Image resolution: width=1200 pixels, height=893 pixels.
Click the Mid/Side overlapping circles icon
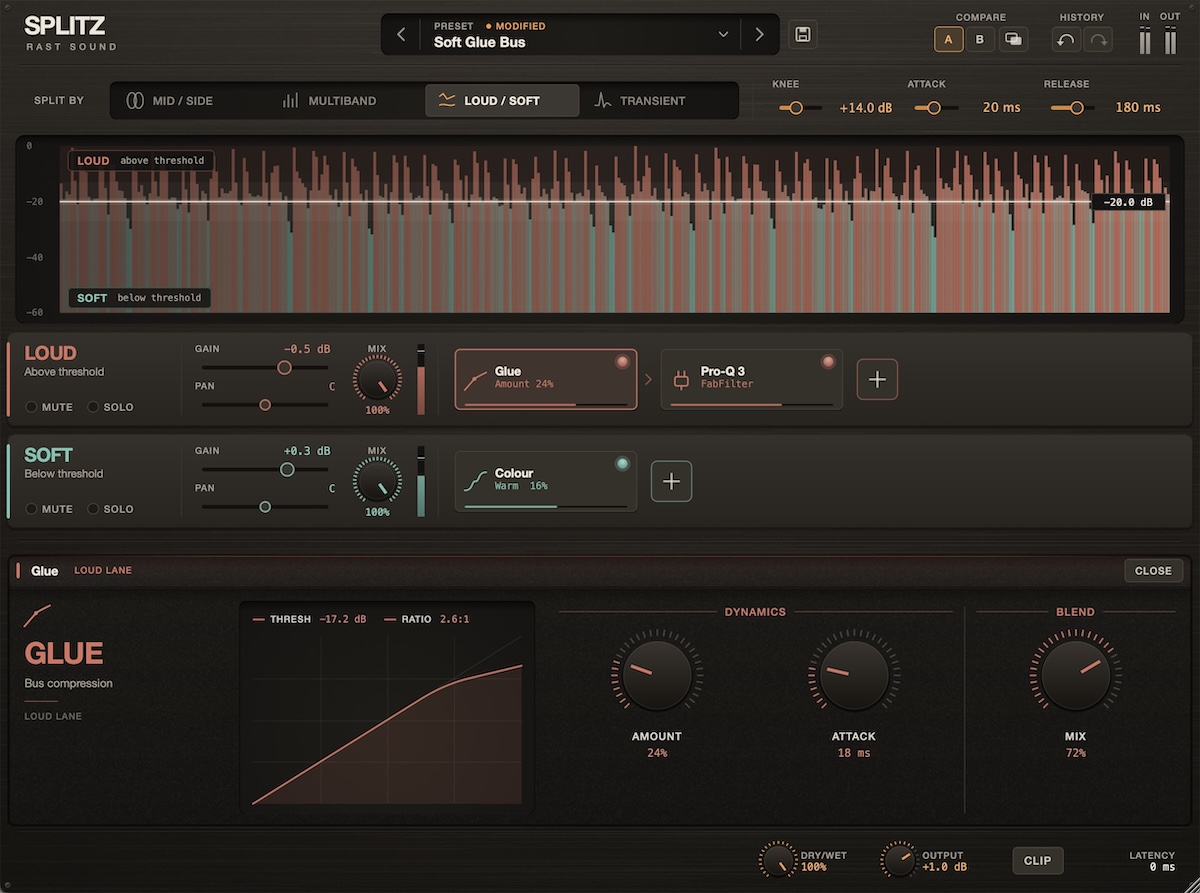tap(135, 100)
